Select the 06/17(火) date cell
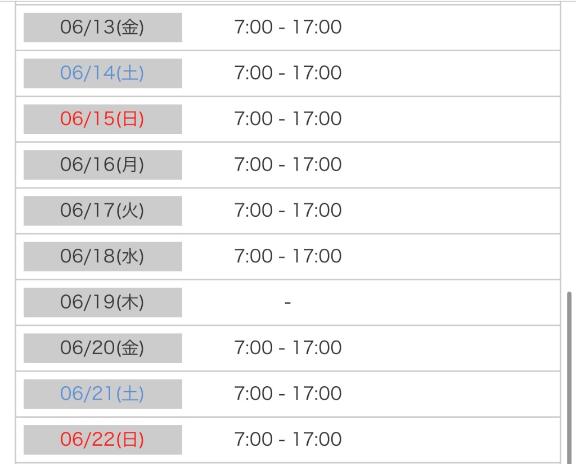The image size is (576, 464). point(103,211)
